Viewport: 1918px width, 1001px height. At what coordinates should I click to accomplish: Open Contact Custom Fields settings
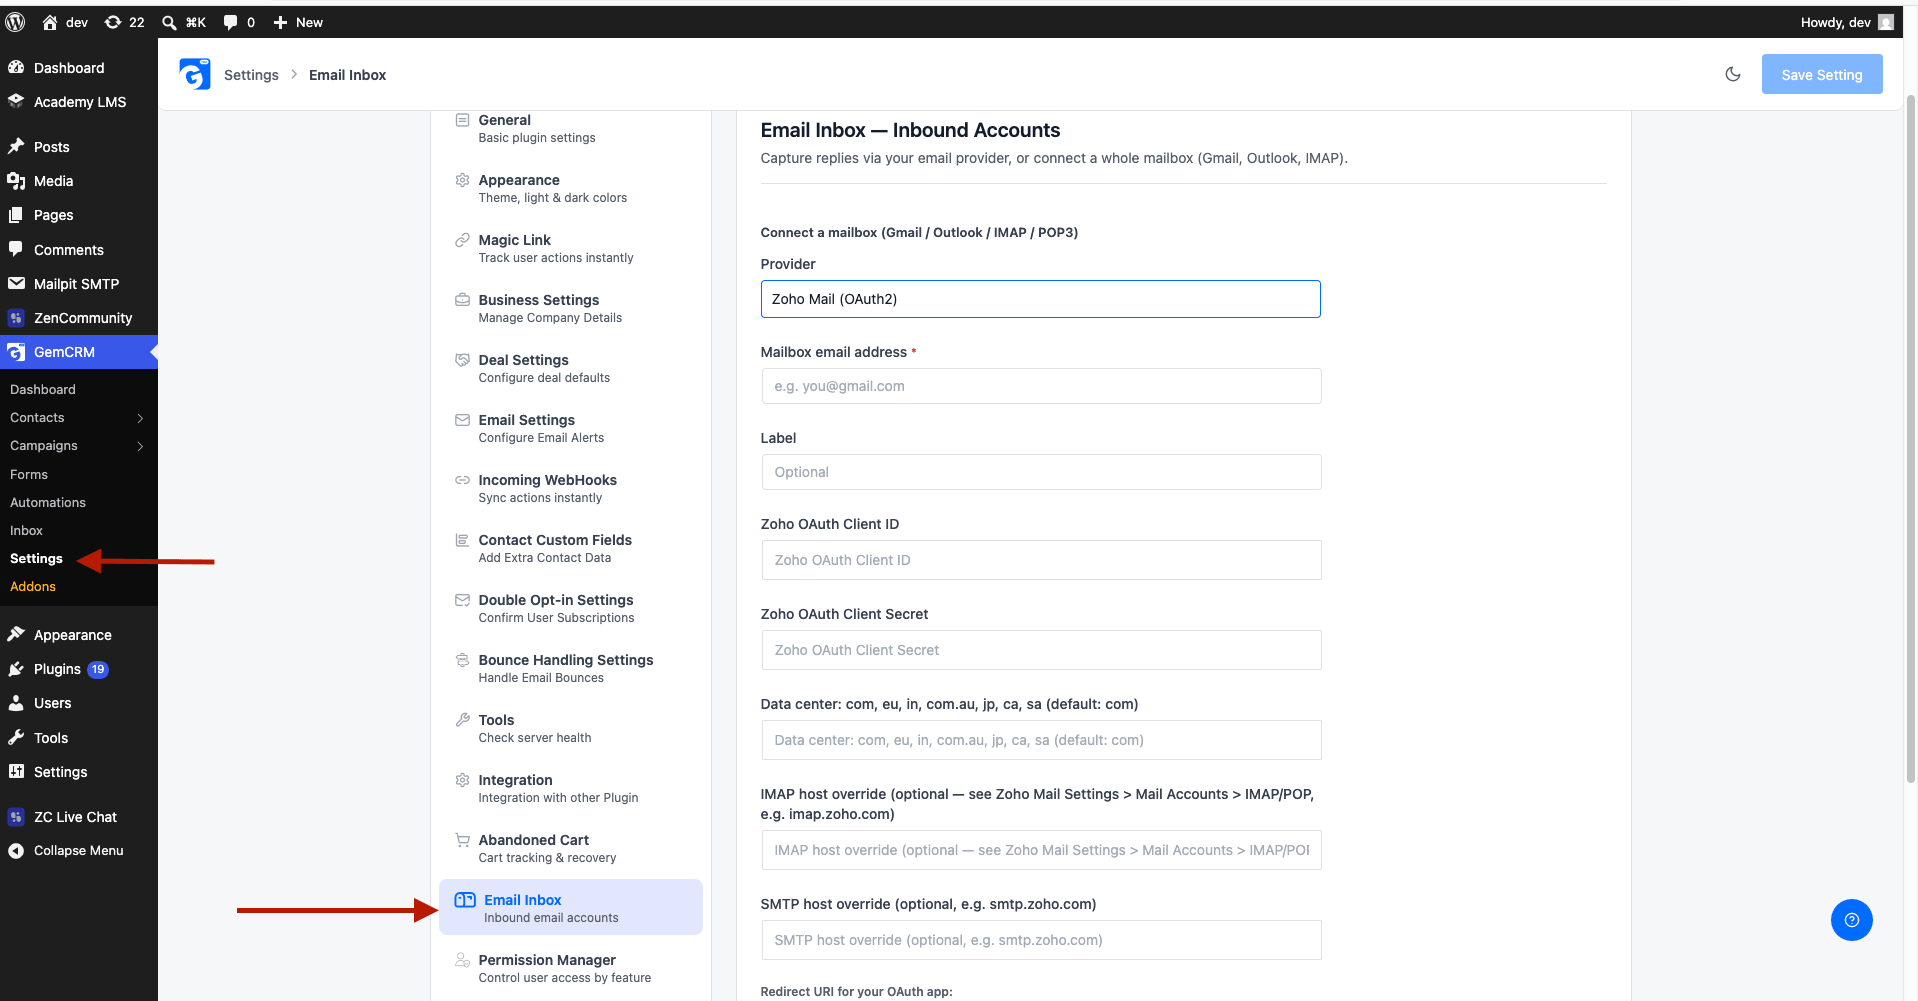click(570, 548)
